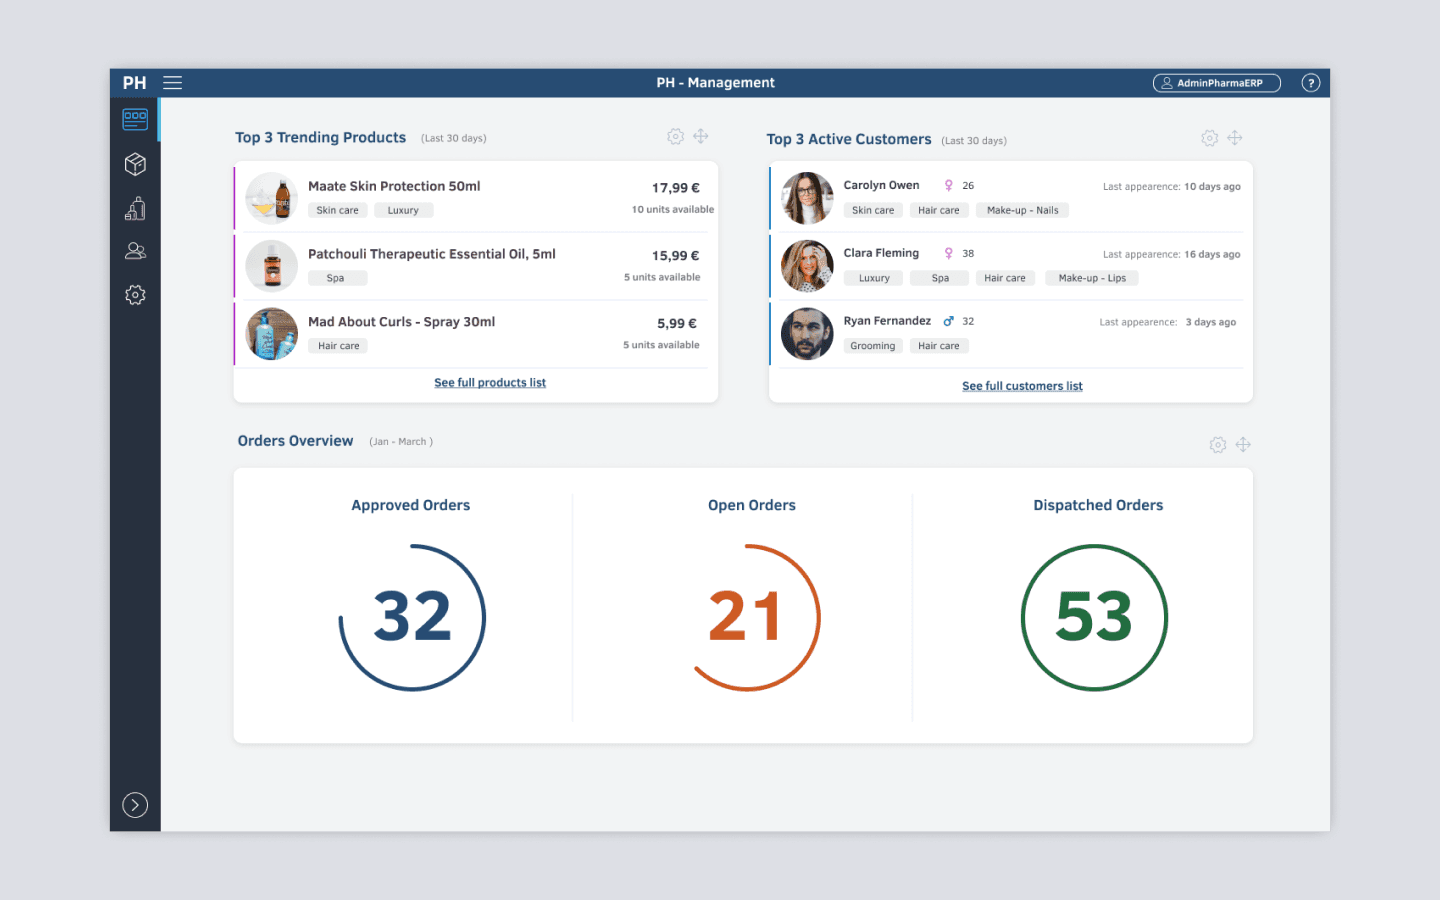Click move handle of Top 3 Active Customers

(1235, 138)
